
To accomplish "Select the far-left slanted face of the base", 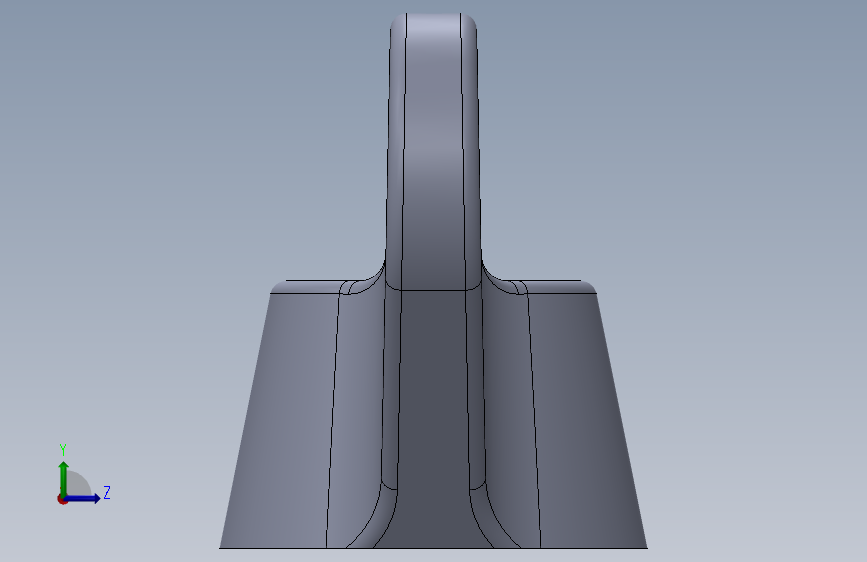I will coord(280,420).
